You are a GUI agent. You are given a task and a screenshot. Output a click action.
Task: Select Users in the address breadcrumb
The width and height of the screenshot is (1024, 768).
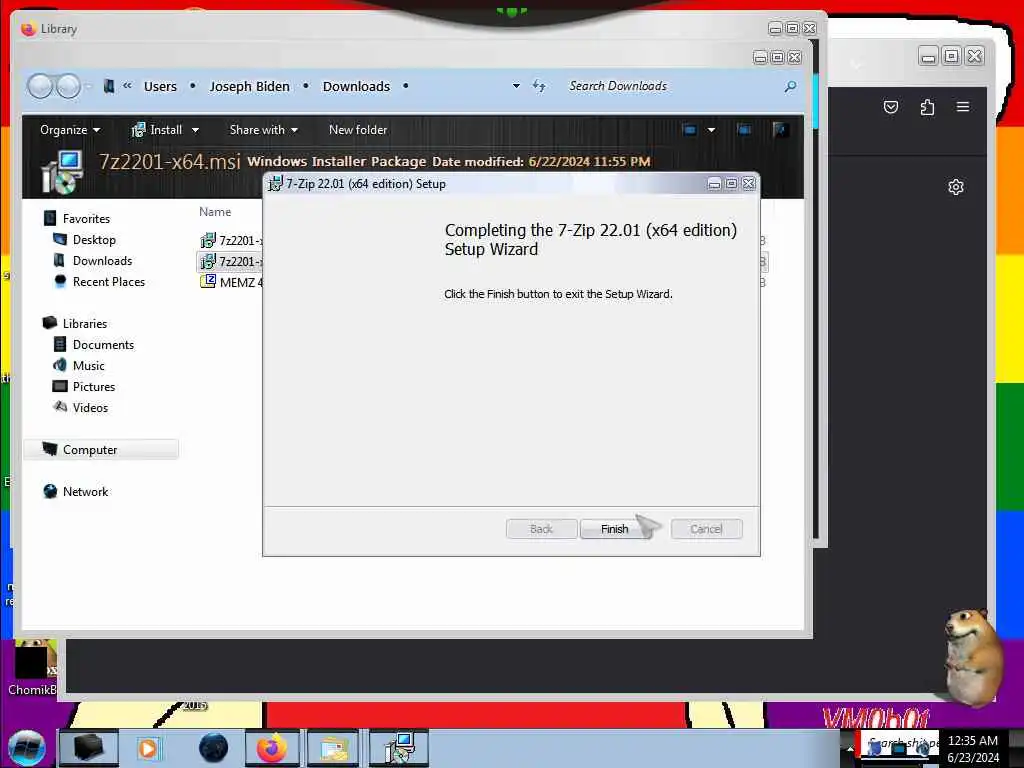click(160, 86)
